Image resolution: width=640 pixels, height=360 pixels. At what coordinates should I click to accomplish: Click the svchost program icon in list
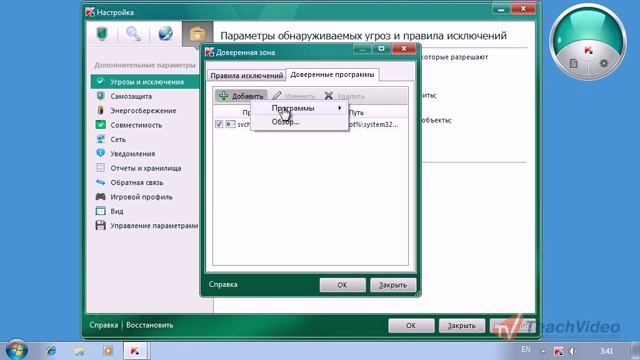click(230, 124)
